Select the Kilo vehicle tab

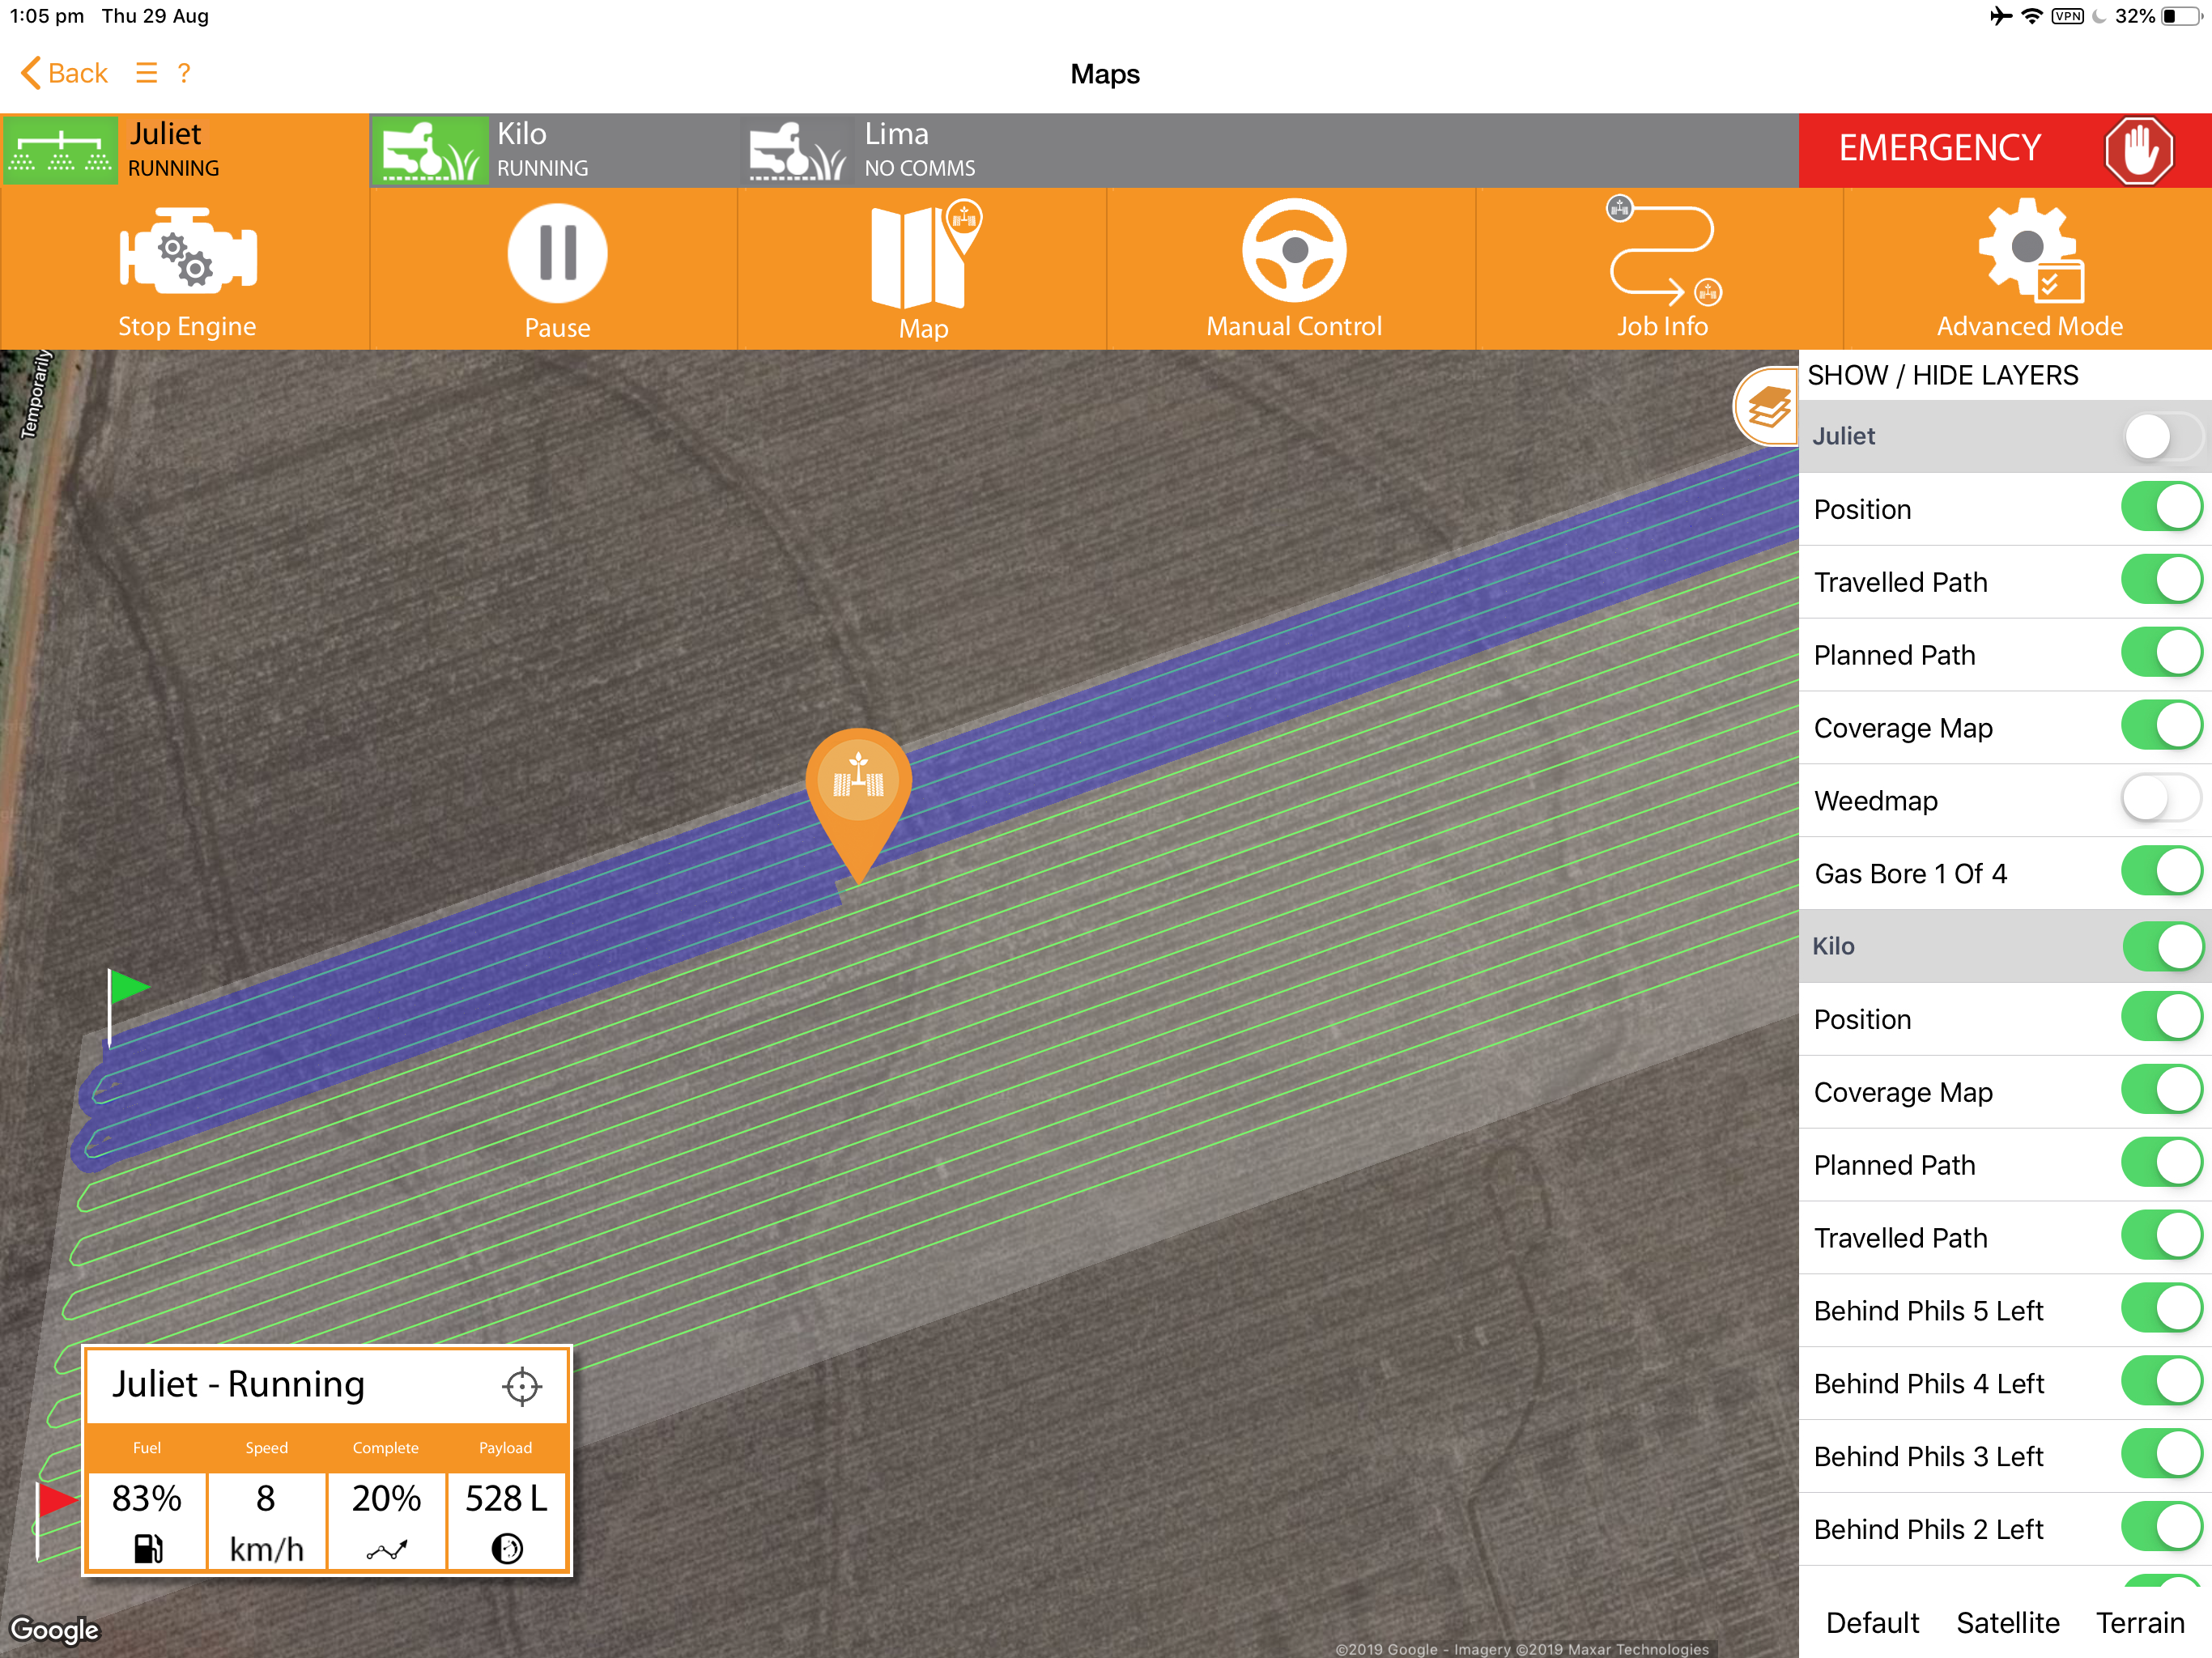[x=555, y=150]
